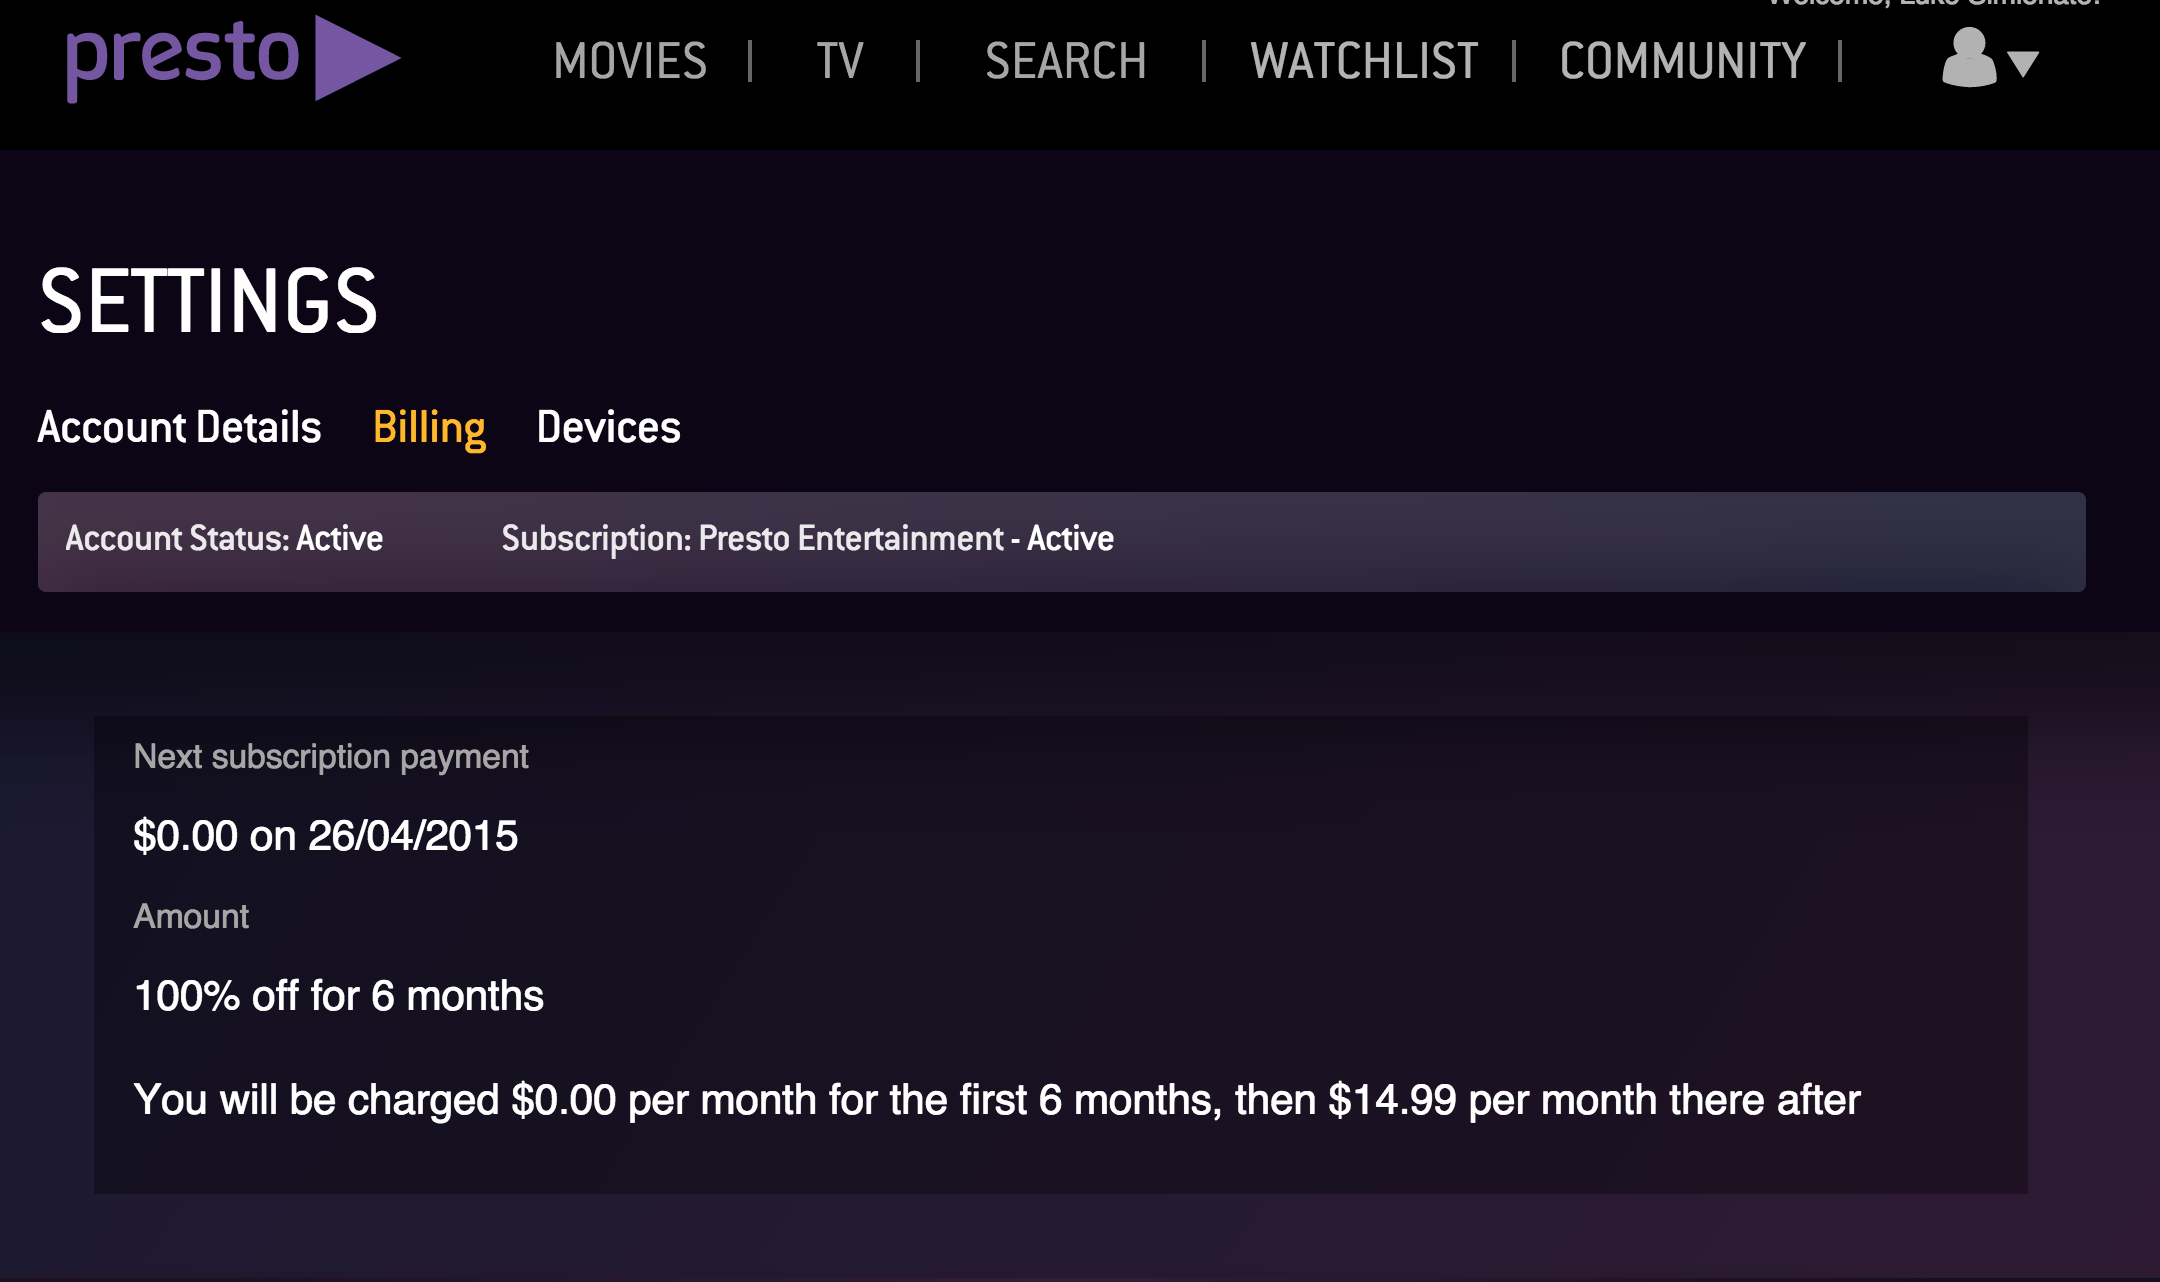The height and width of the screenshot is (1282, 2160).
Task: Visit the Community section
Action: [x=1682, y=61]
